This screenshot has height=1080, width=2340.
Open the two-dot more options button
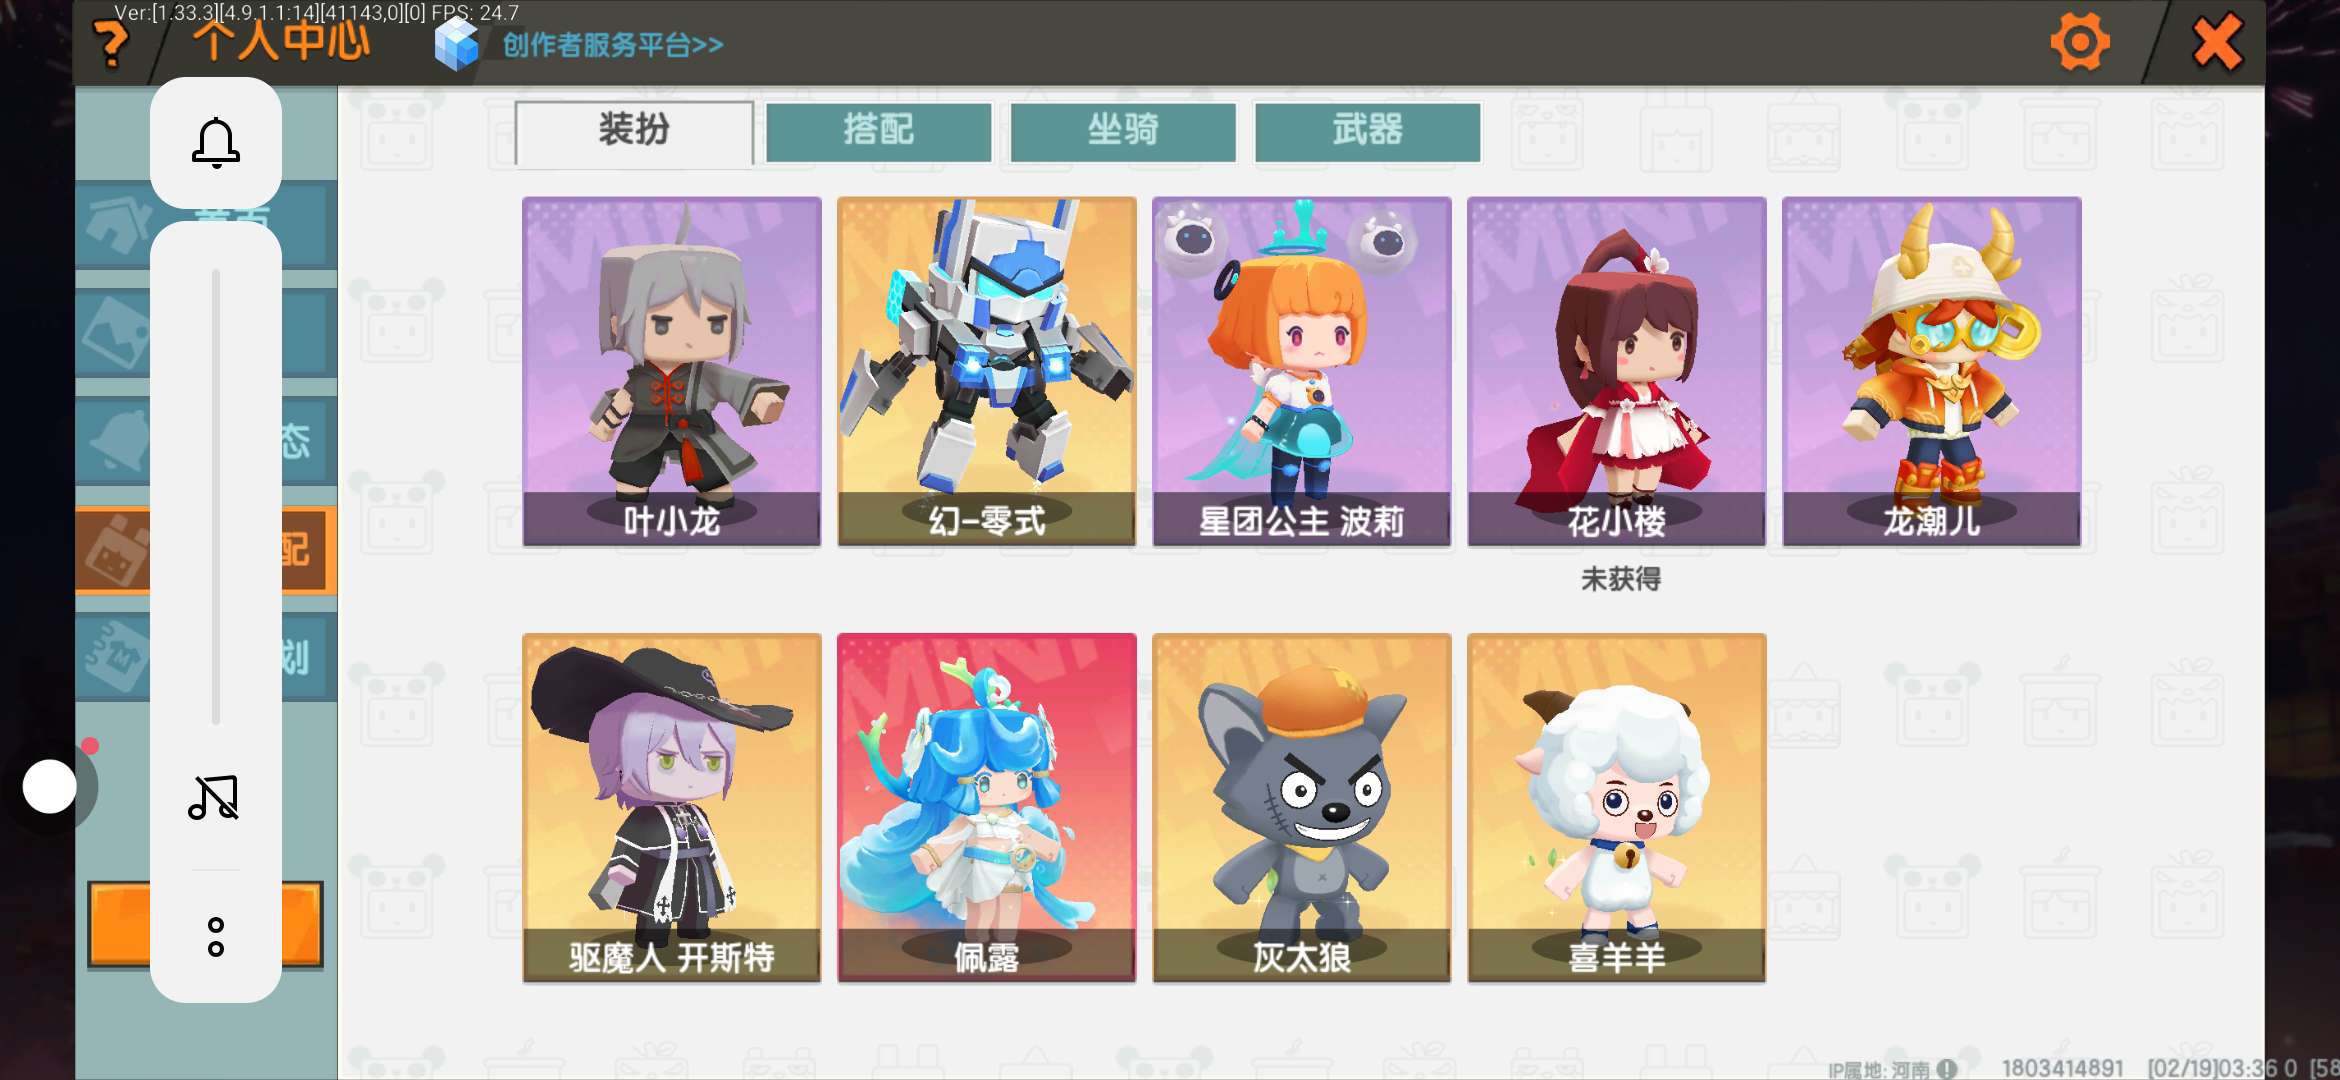click(x=216, y=937)
